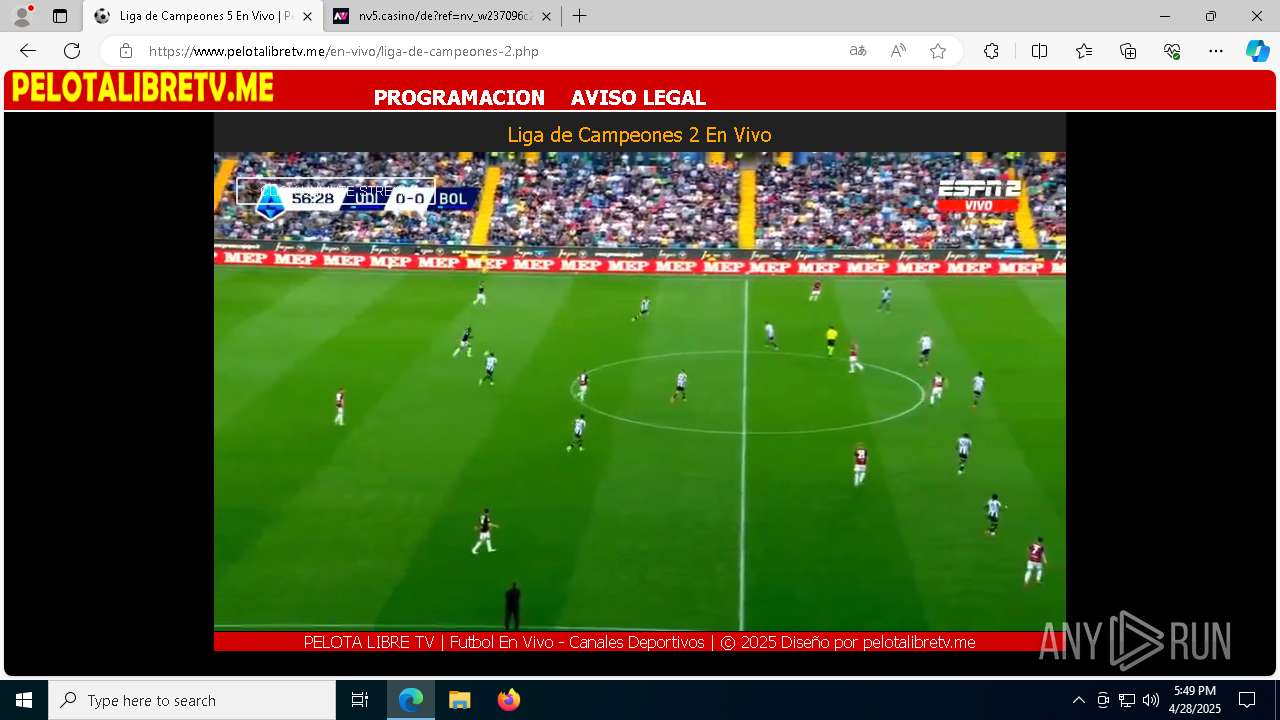Show hidden system tray icons
The width and height of the screenshot is (1280, 720).
(x=1078, y=700)
